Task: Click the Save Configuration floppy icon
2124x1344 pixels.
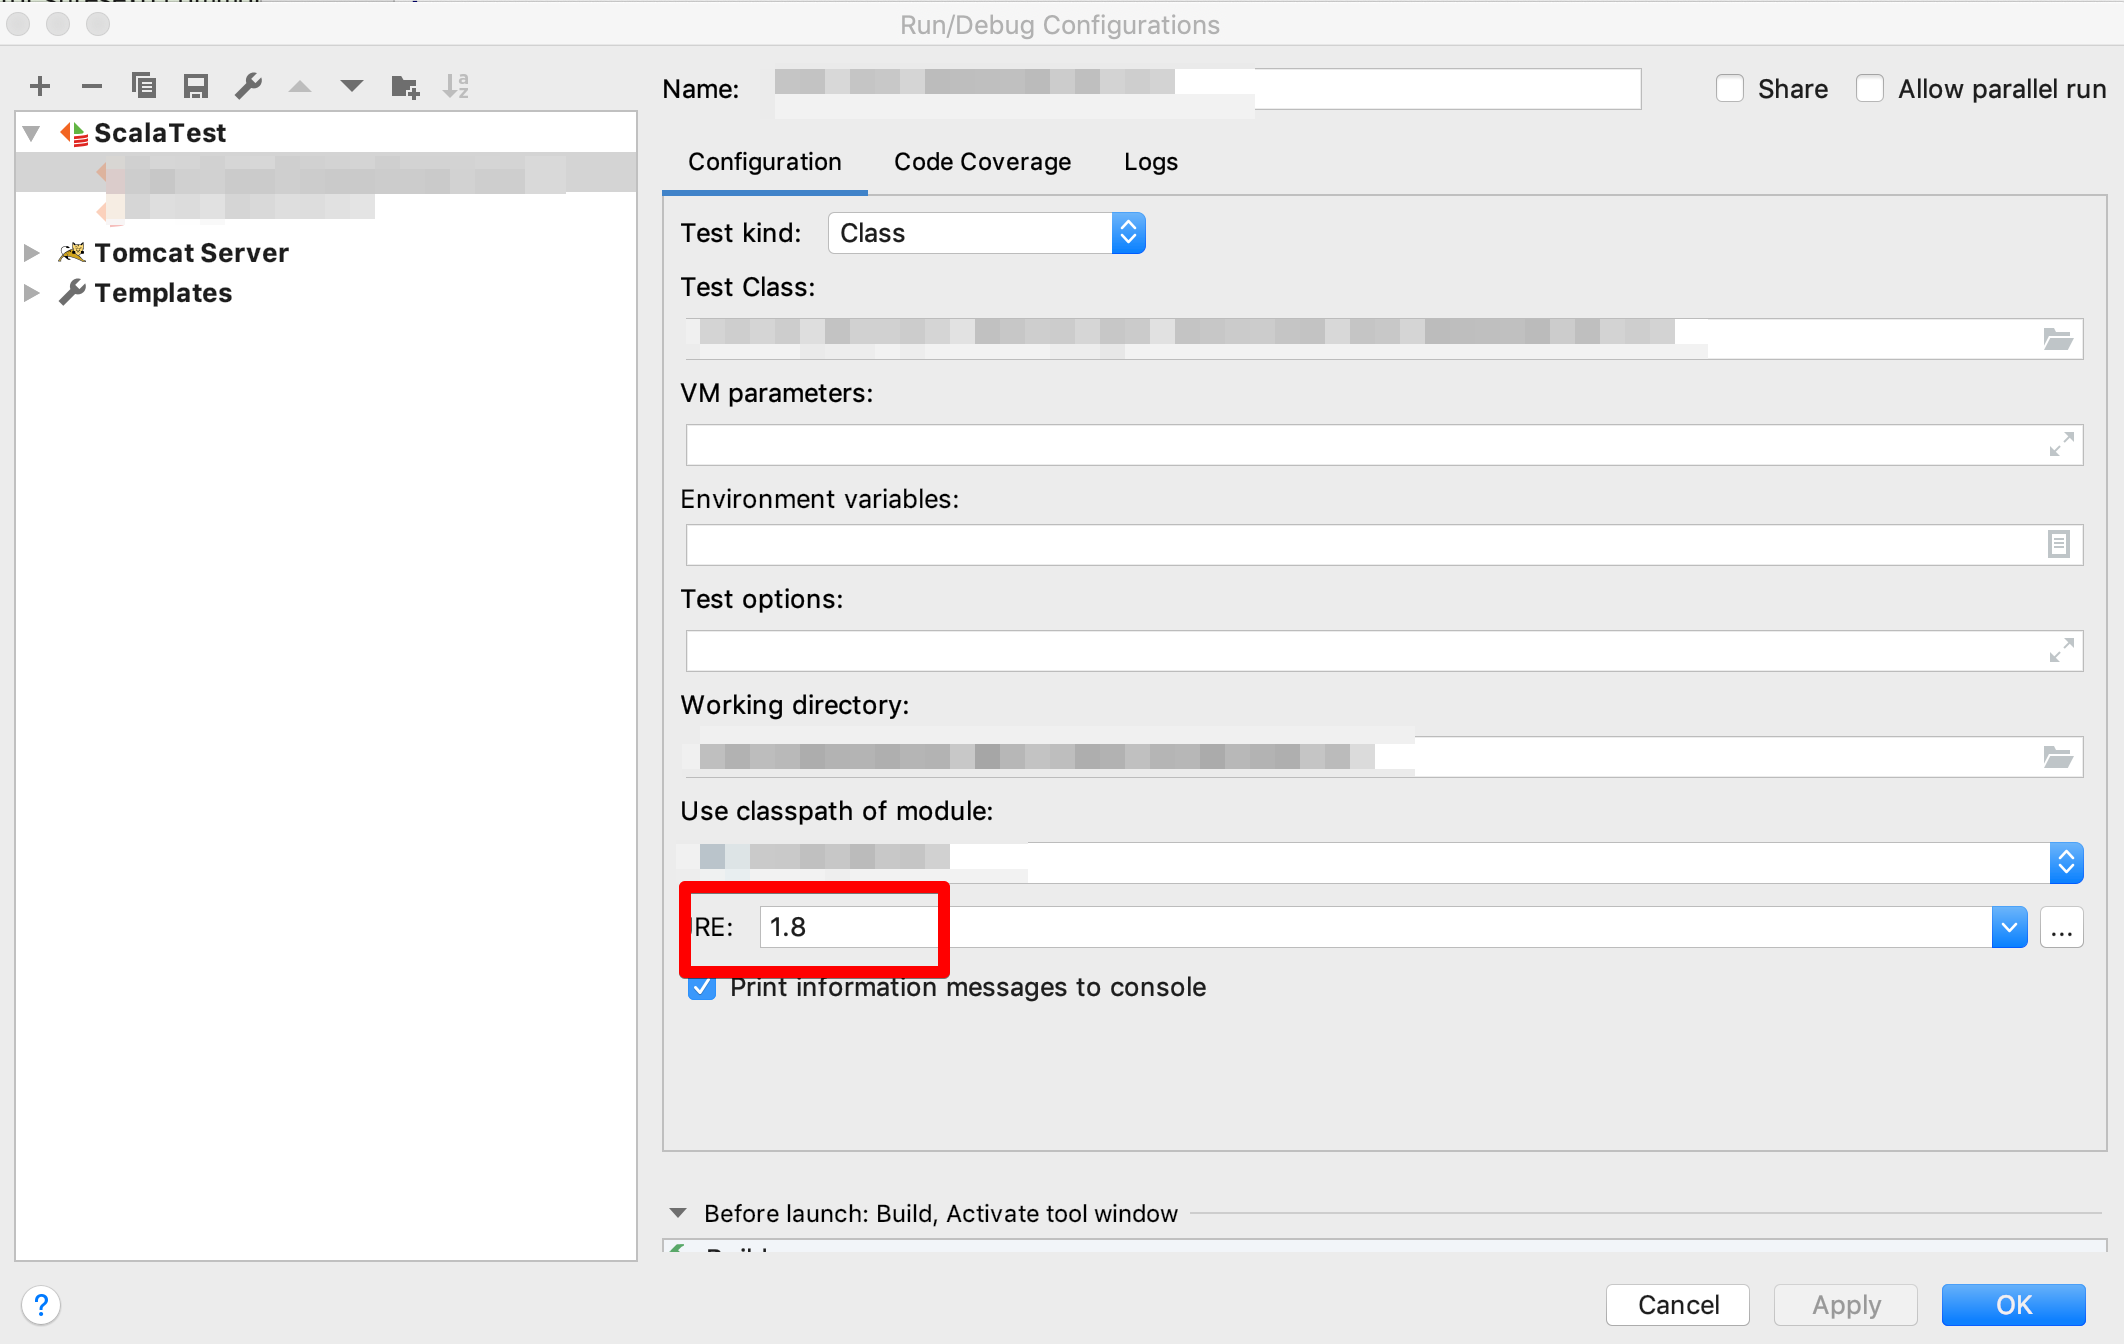Action: click(x=196, y=87)
